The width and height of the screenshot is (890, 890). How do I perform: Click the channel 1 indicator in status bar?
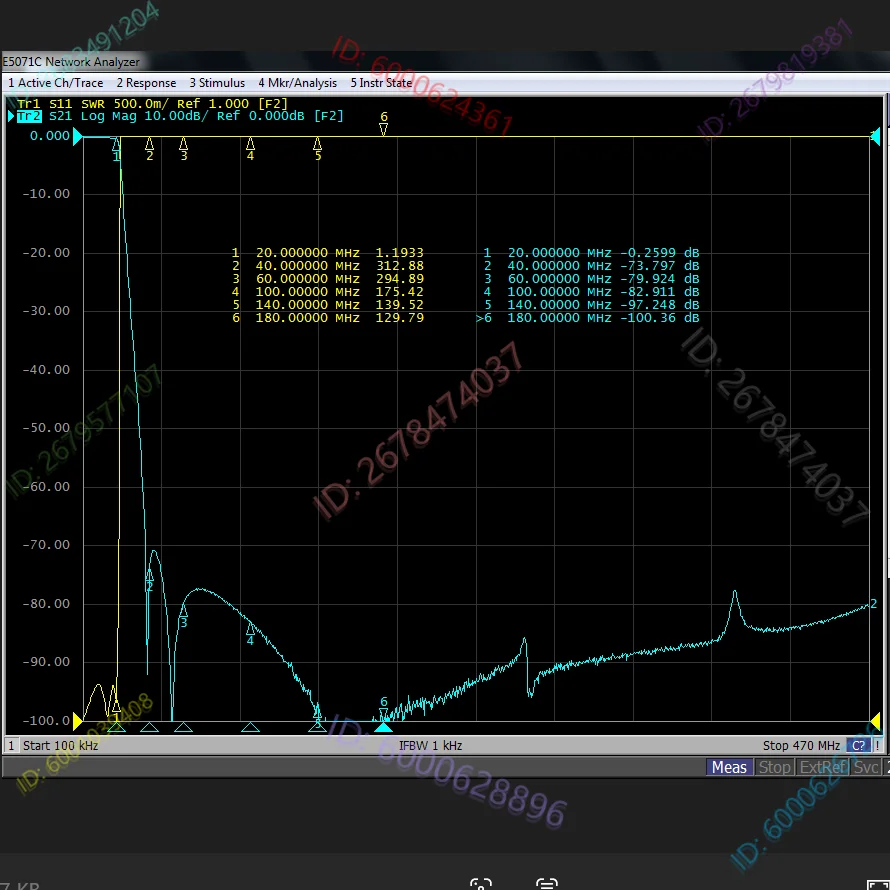(10, 745)
